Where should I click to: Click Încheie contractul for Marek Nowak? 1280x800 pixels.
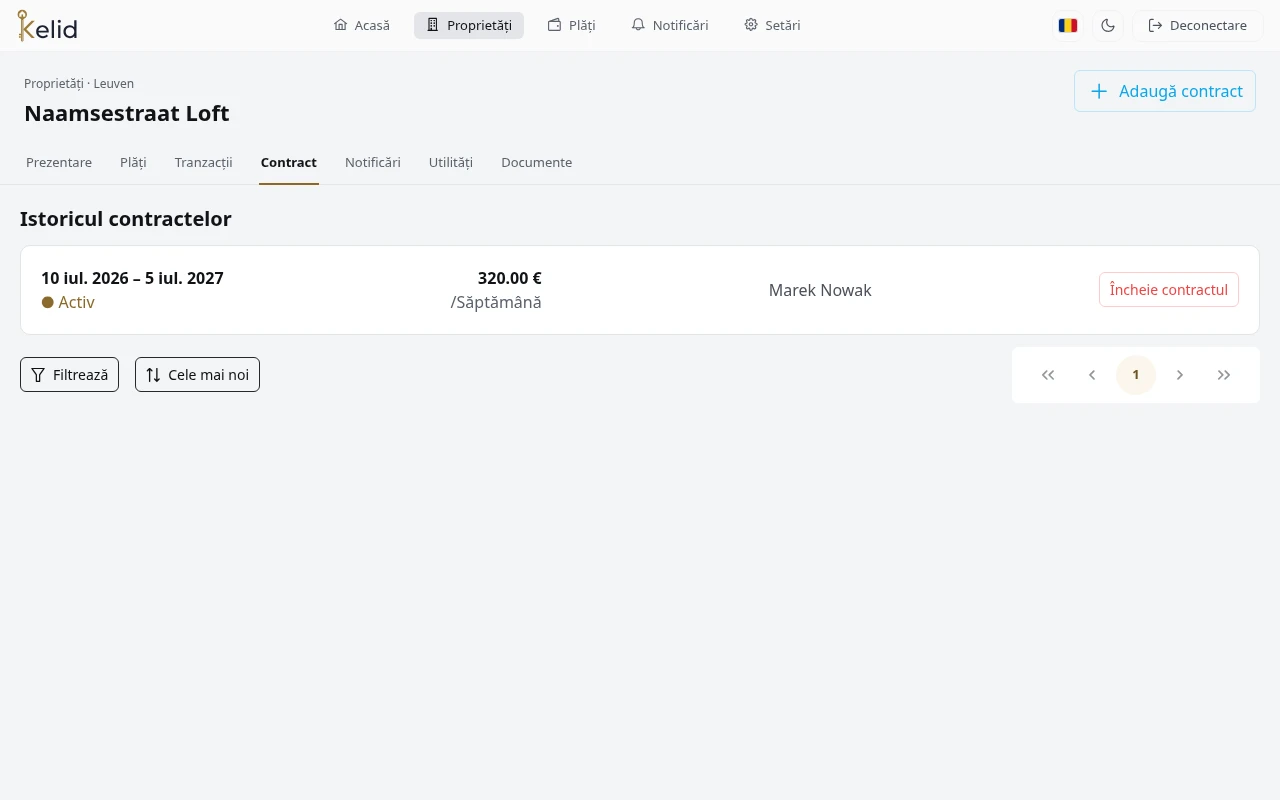click(x=1169, y=290)
